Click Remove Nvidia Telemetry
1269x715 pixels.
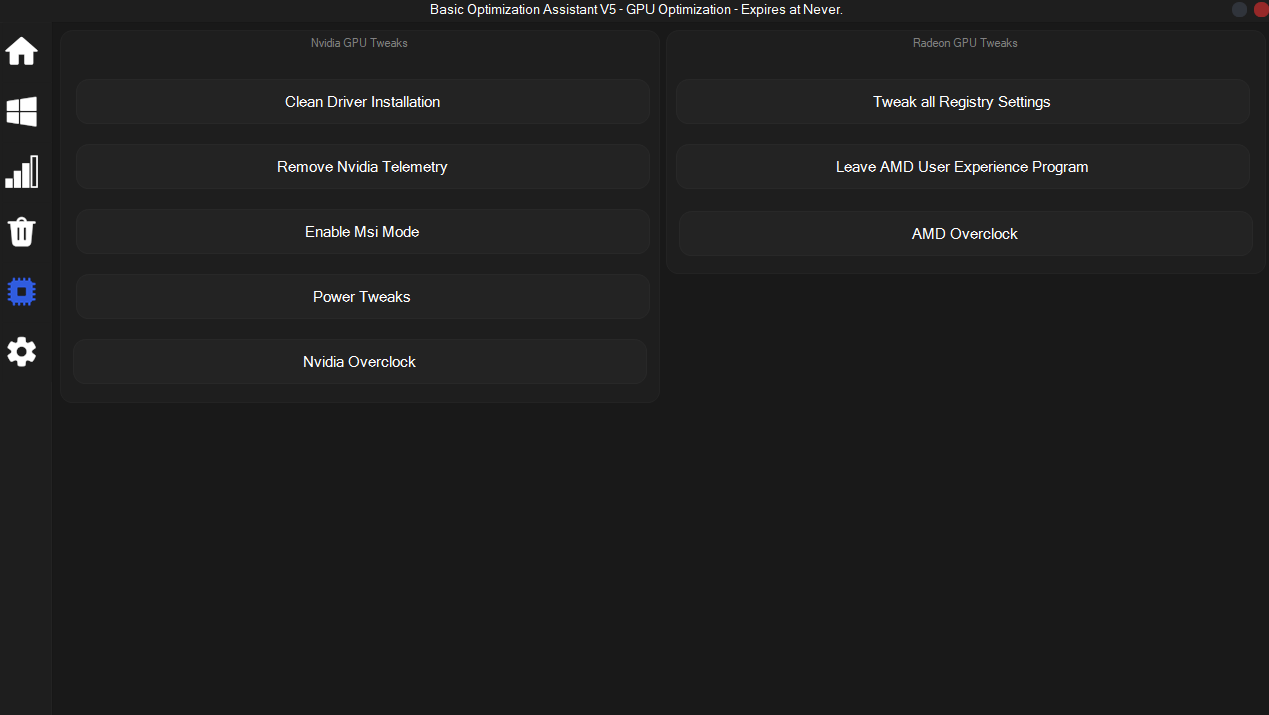362,167
